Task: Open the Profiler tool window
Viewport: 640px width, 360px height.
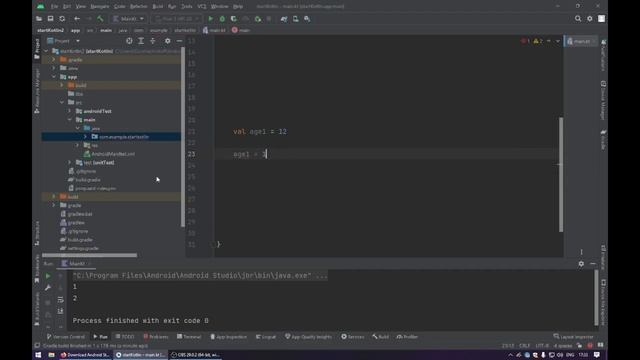Action: (407, 337)
